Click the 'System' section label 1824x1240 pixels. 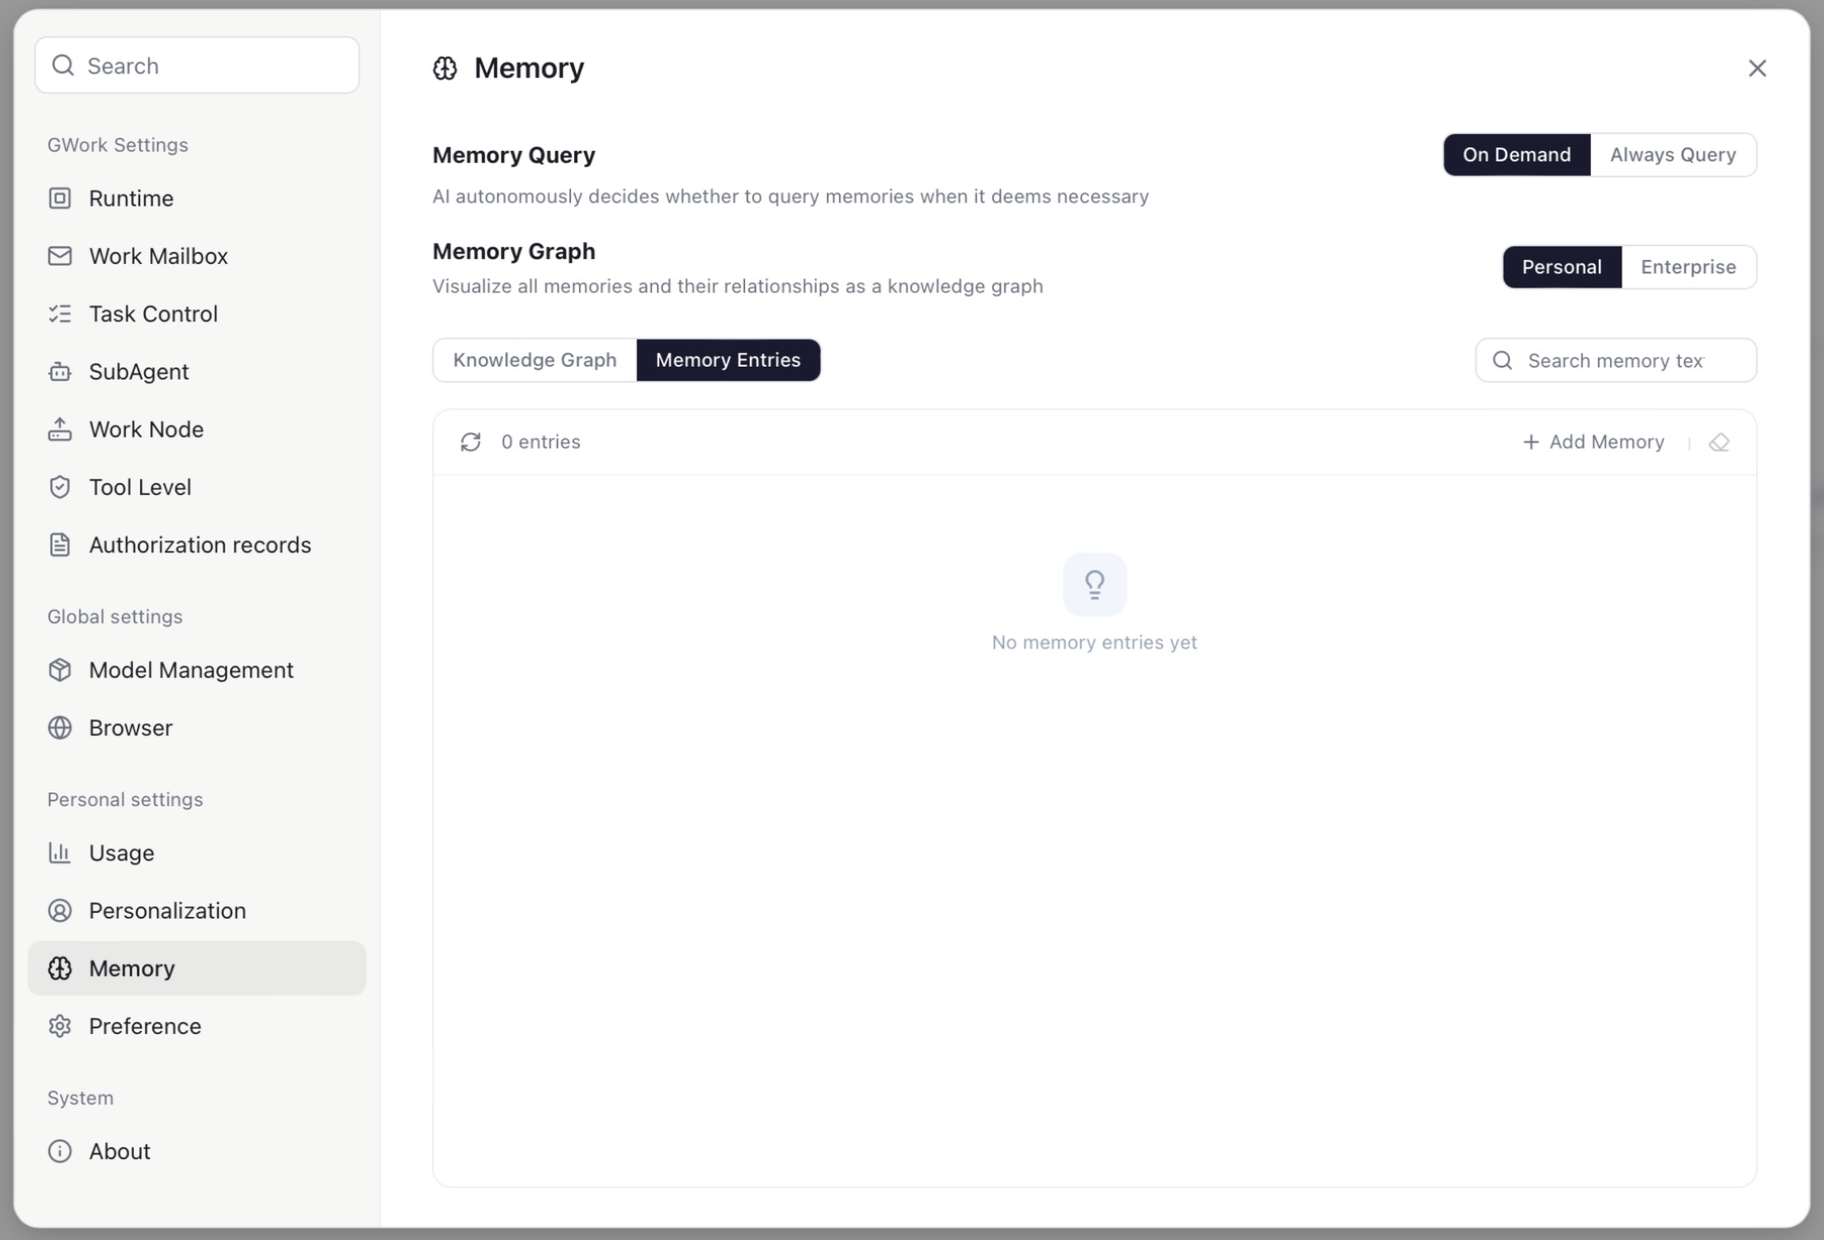pos(80,1098)
